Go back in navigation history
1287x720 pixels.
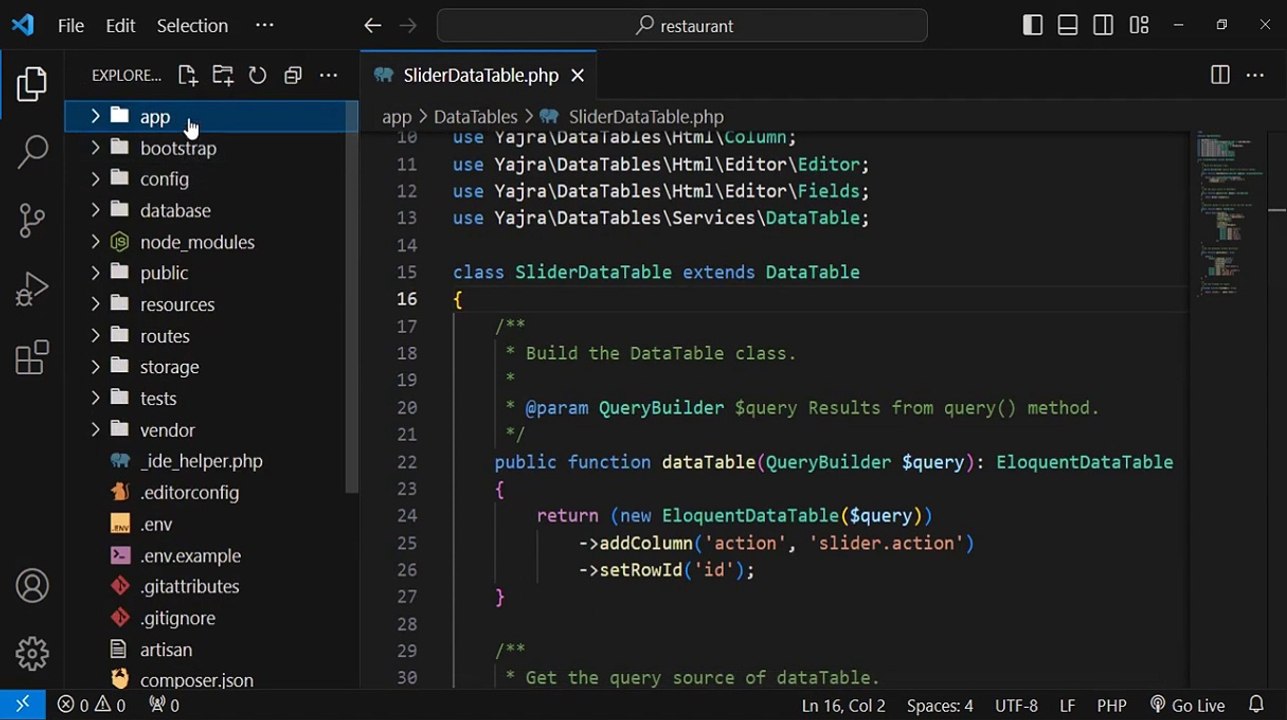point(372,26)
